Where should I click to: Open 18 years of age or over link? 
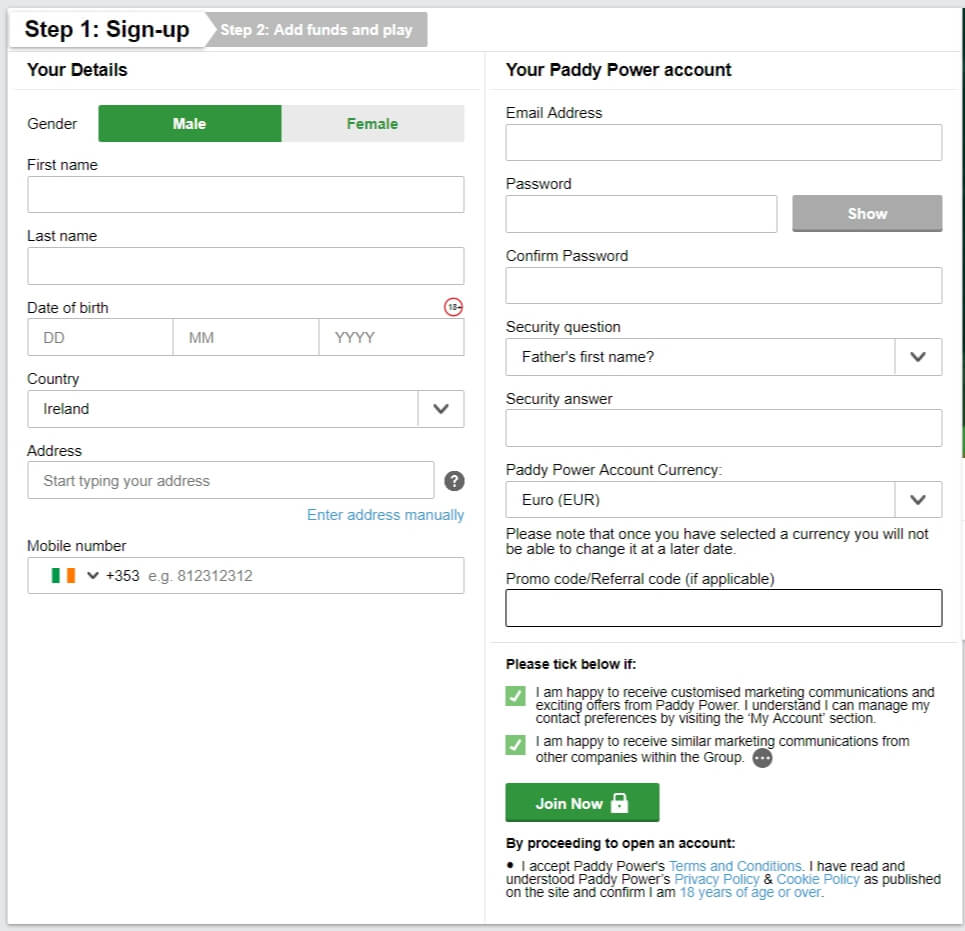coord(750,892)
